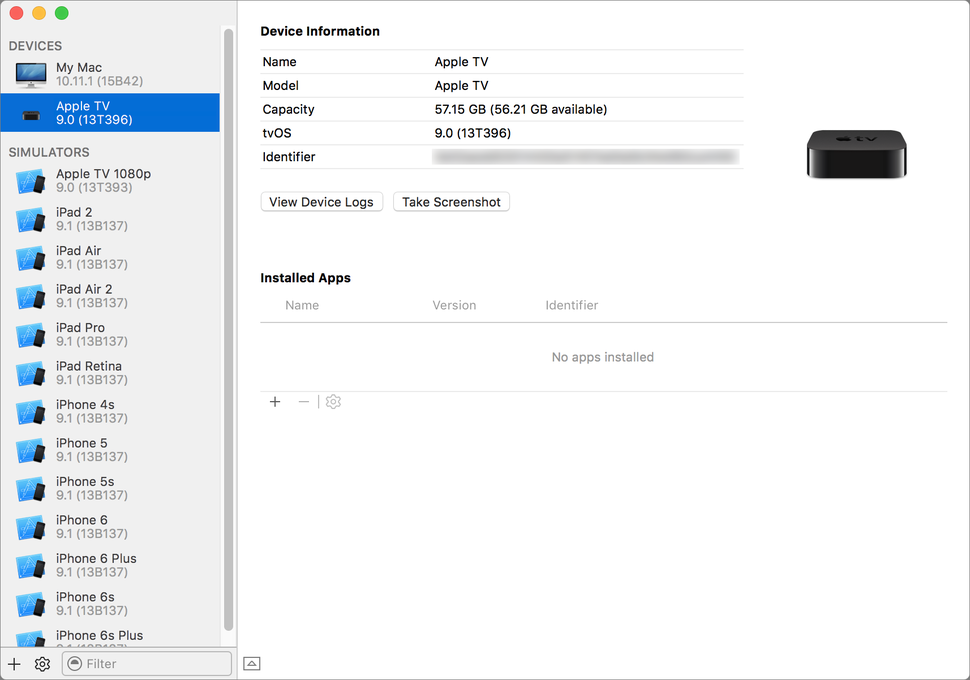Screen dimensions: 970x680
Task: Open the gear actions menu under Installed Apps
Action: [333, 401]
